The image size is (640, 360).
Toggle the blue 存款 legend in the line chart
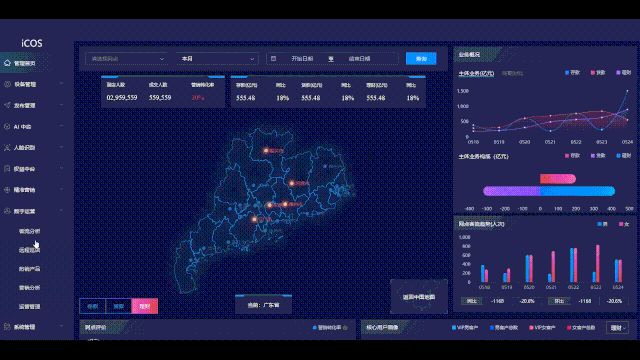click(x=572, y=73)
